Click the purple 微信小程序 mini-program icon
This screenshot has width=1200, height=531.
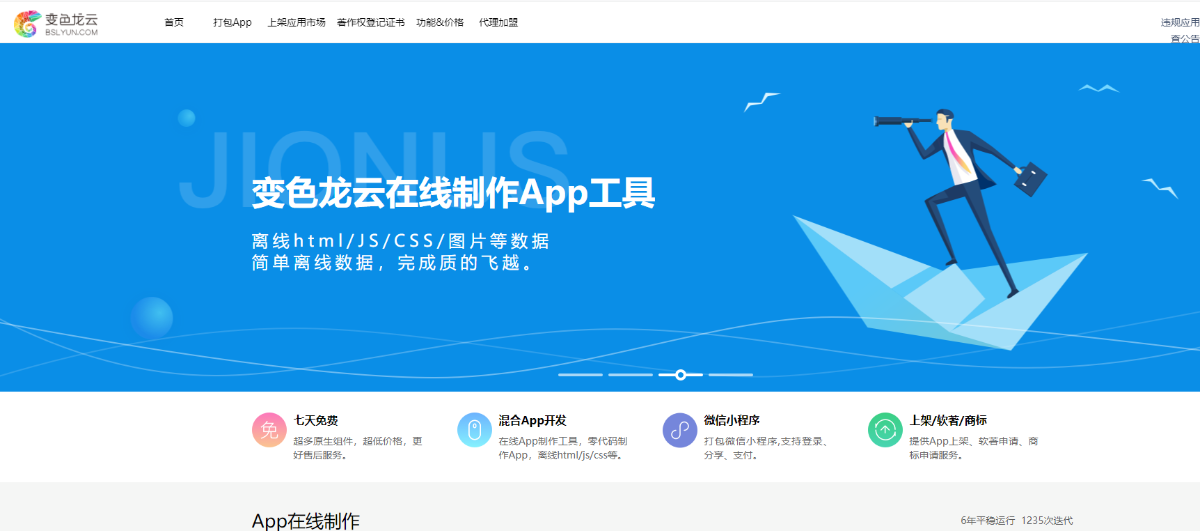[x=680, y=430]
